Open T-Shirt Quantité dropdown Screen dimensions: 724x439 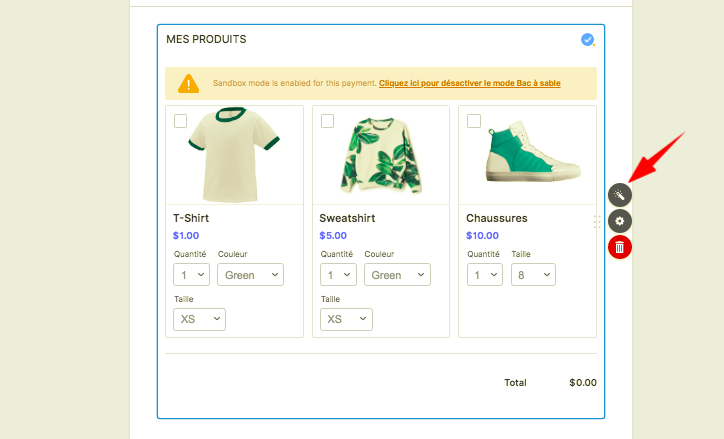[x=190, y=275]
